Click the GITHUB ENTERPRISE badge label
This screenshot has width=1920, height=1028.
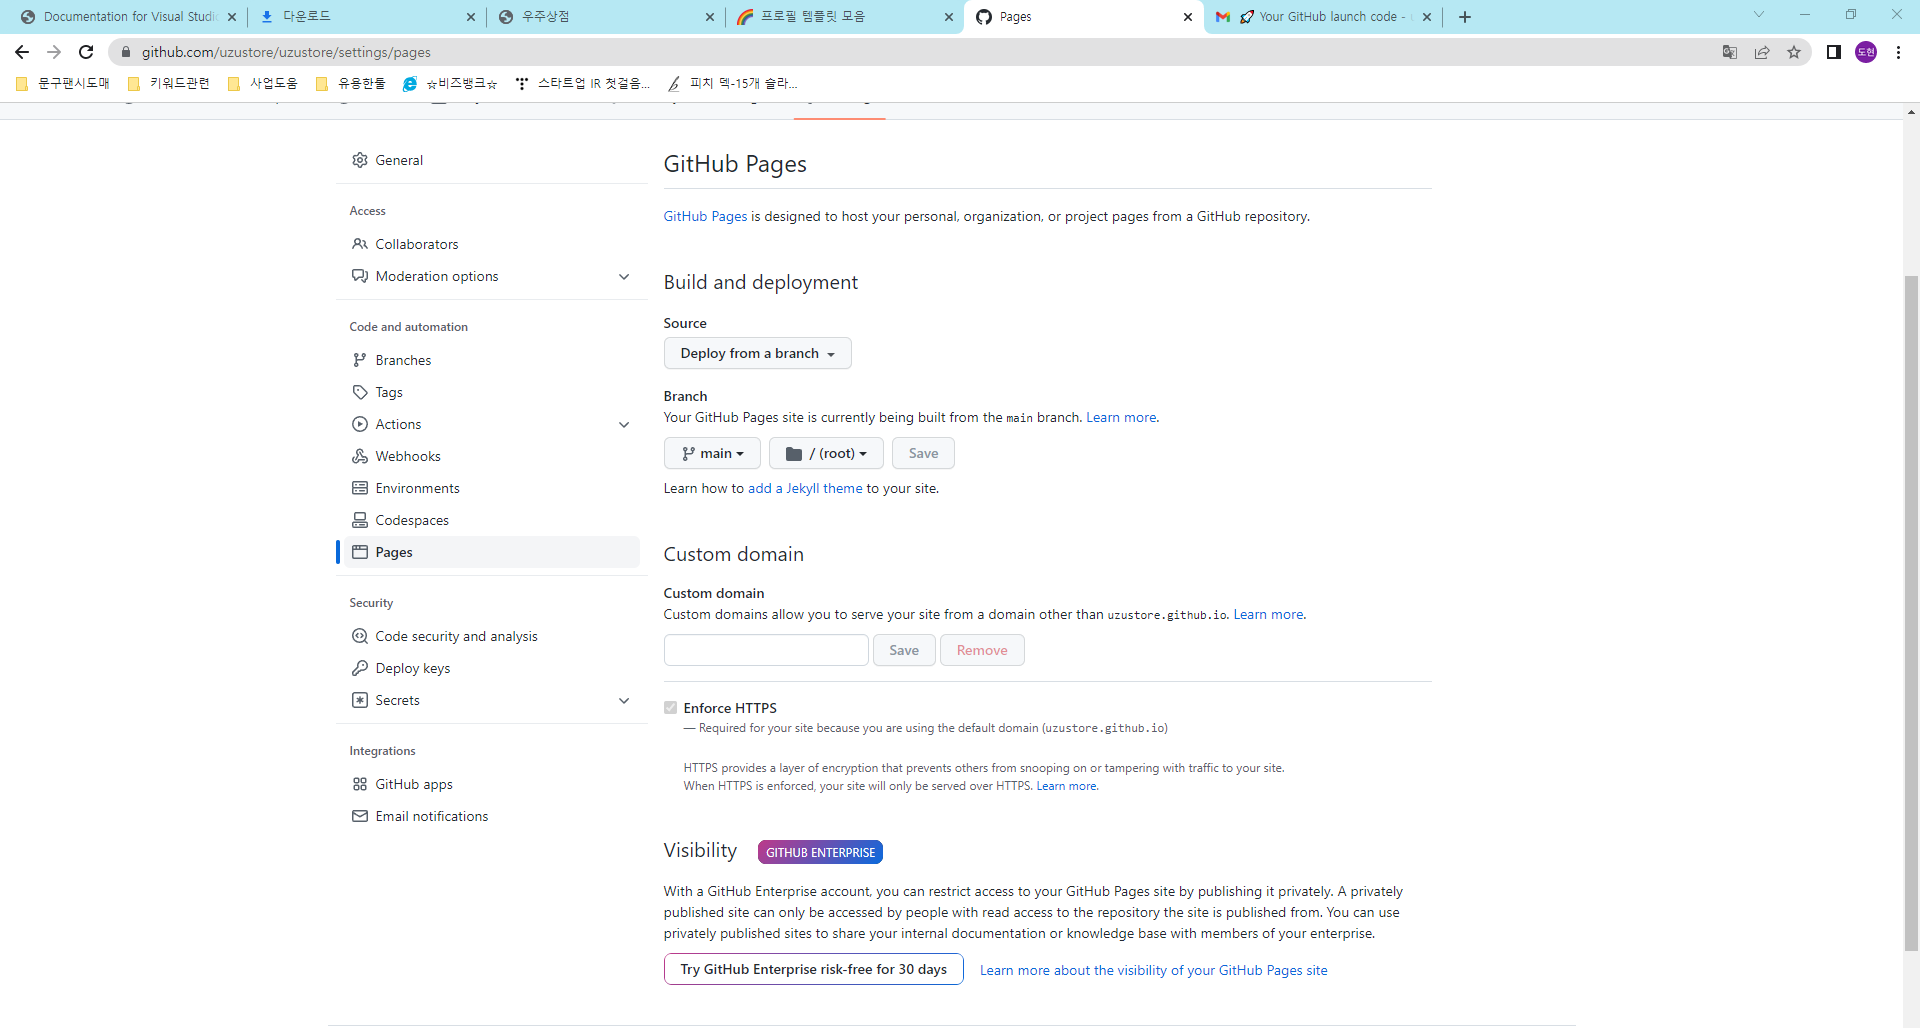(x=820, y=852)
